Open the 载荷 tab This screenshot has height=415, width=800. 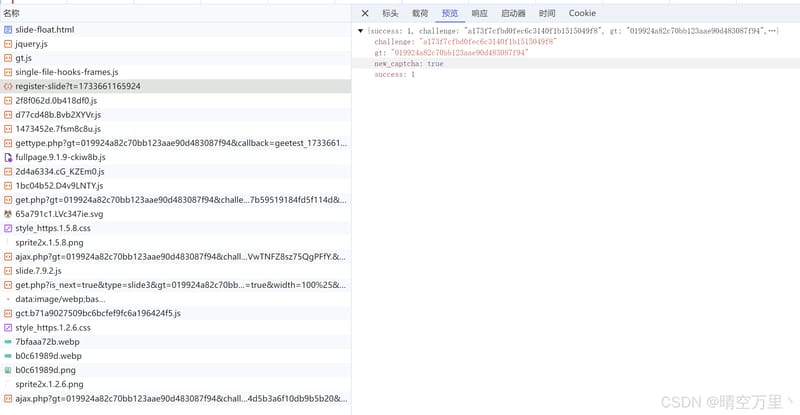pos(420,13)
